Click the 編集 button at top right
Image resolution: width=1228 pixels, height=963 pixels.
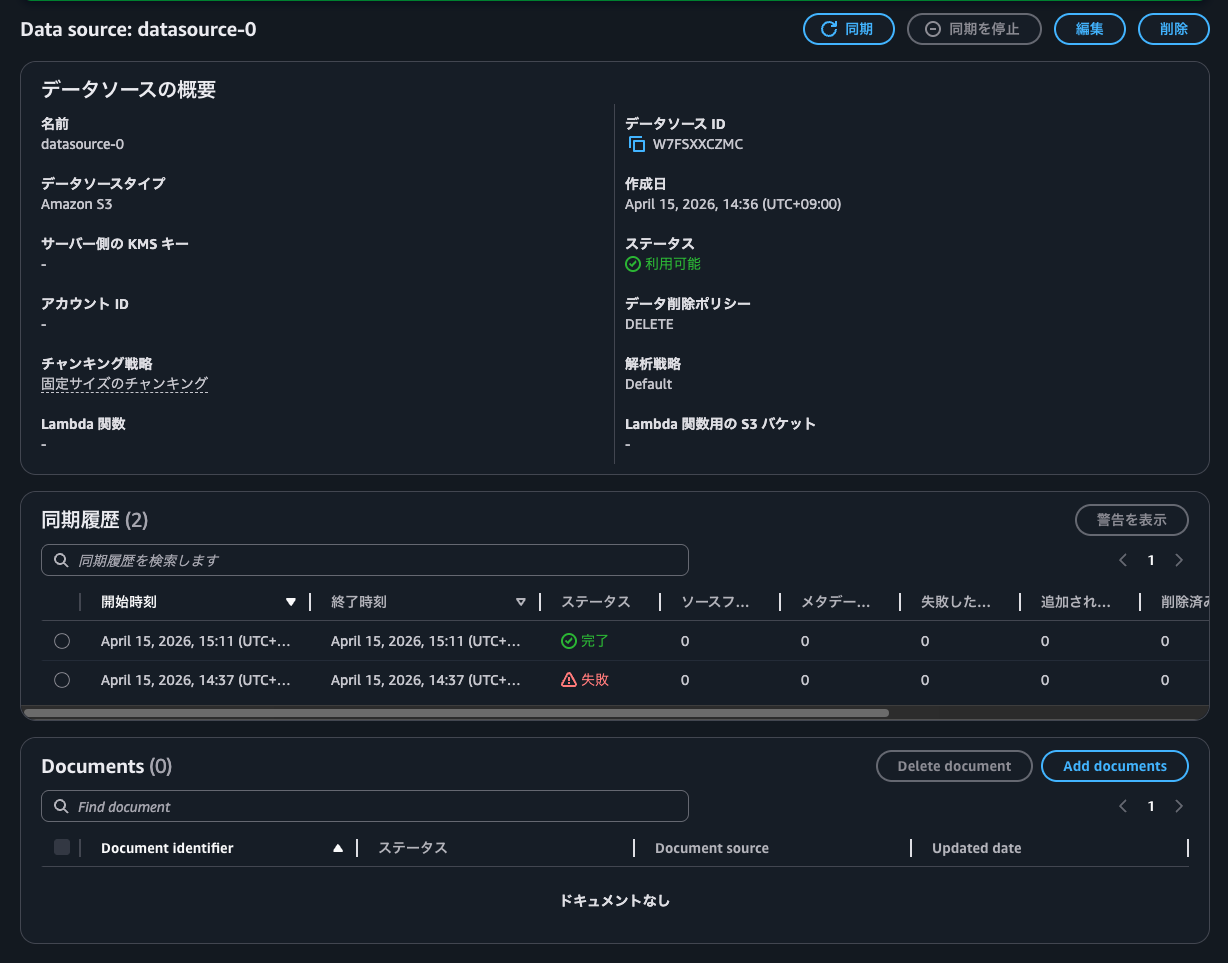click(1089, 29)
